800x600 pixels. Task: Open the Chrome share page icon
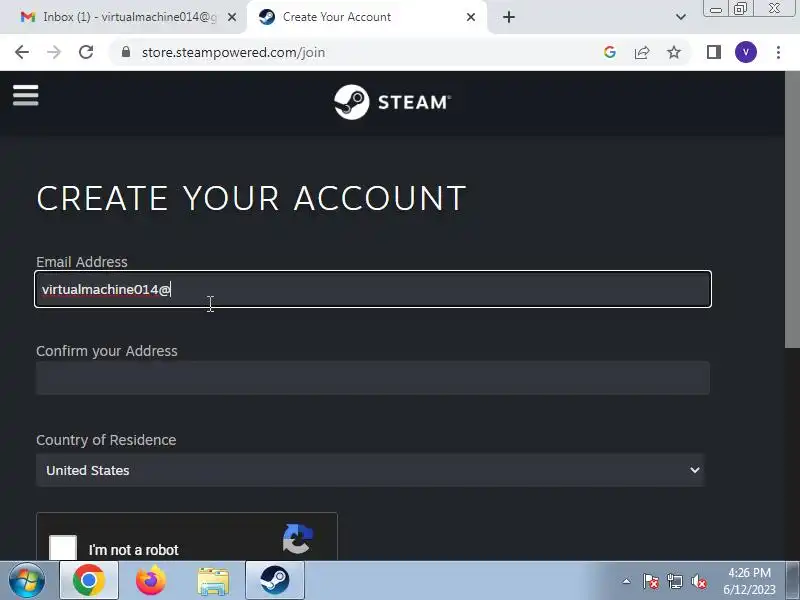click(x=642, y=52)
